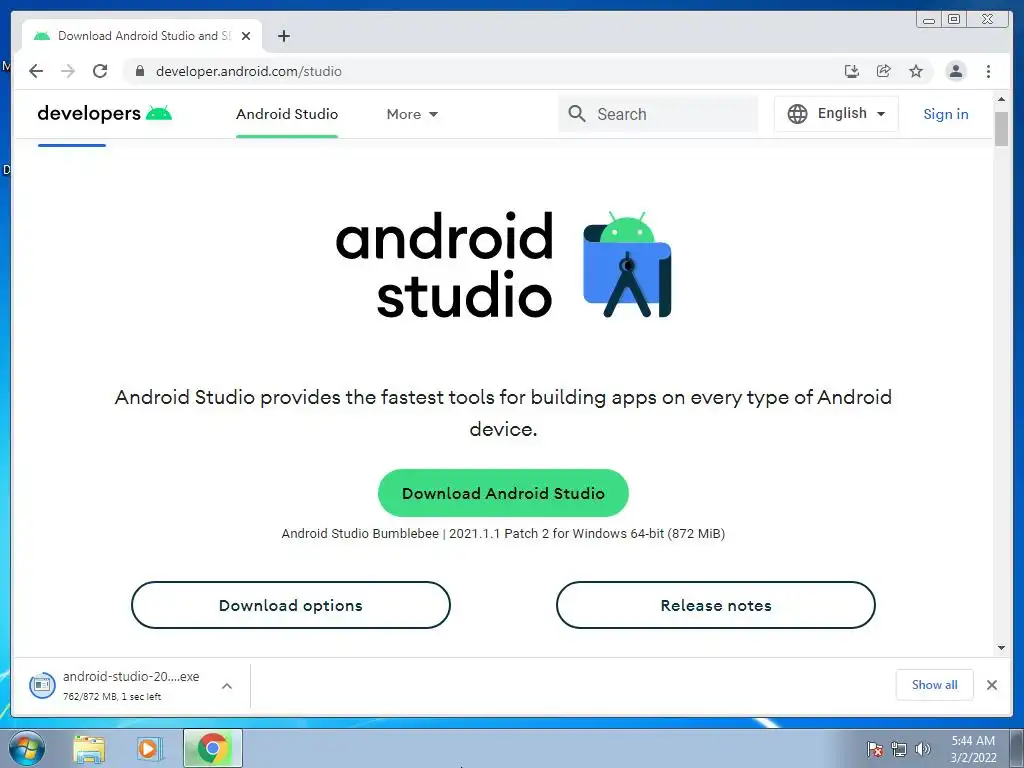The image size is (1024, 768).
Task: Click the android-studio exe download item
Action: [x=131, y=685]
